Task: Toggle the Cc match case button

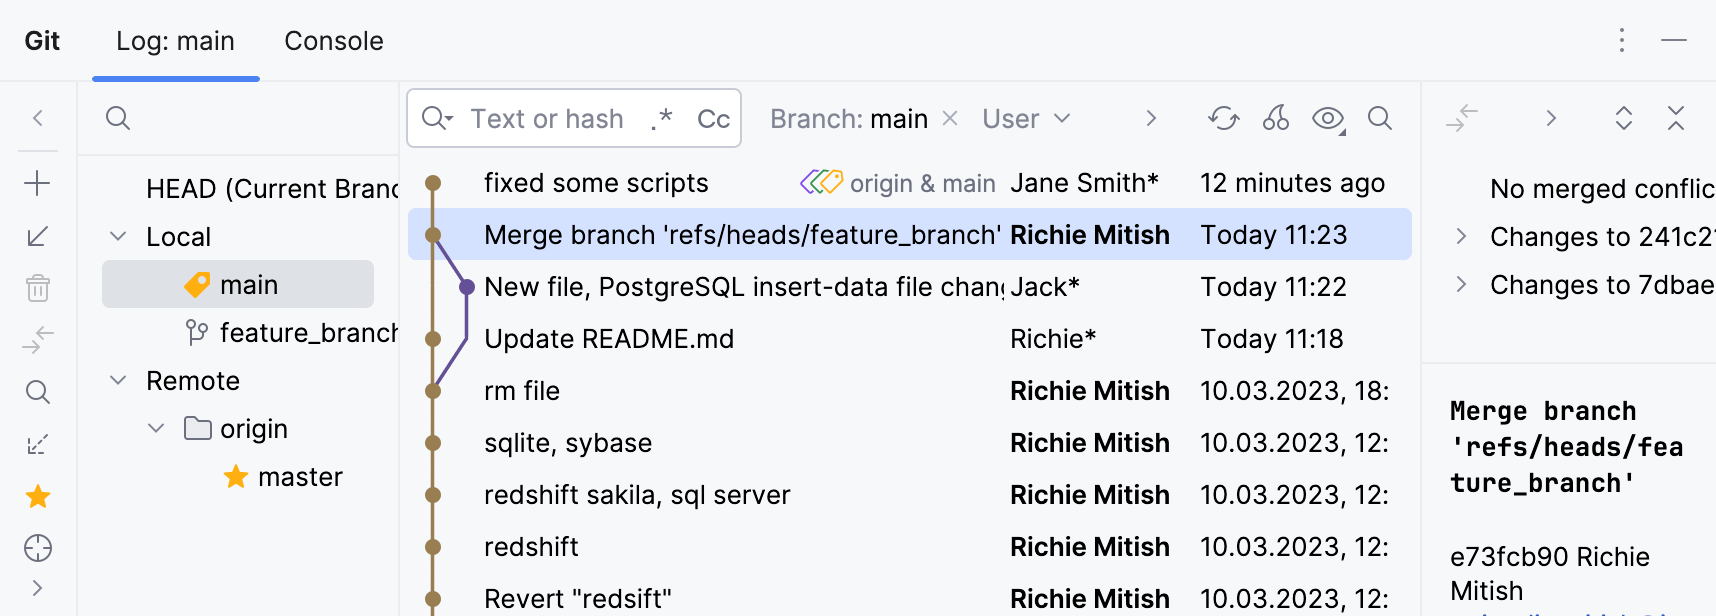Action: 713,119
